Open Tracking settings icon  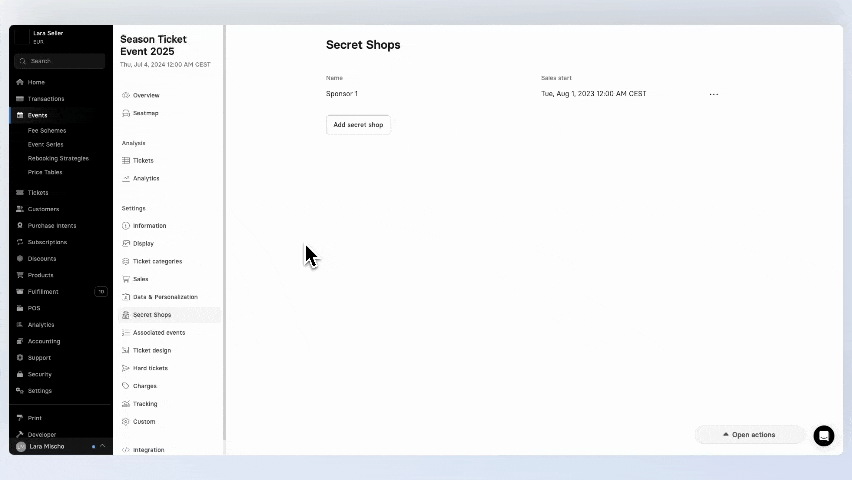pos(126,404)
